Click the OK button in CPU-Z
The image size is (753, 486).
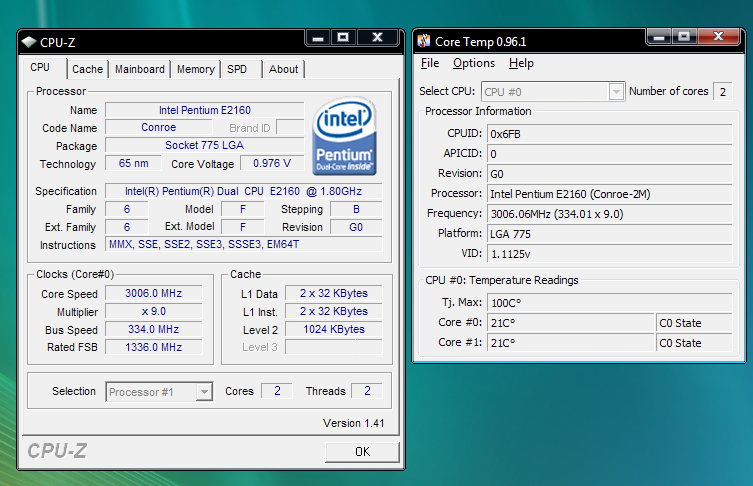coord(362,452)
